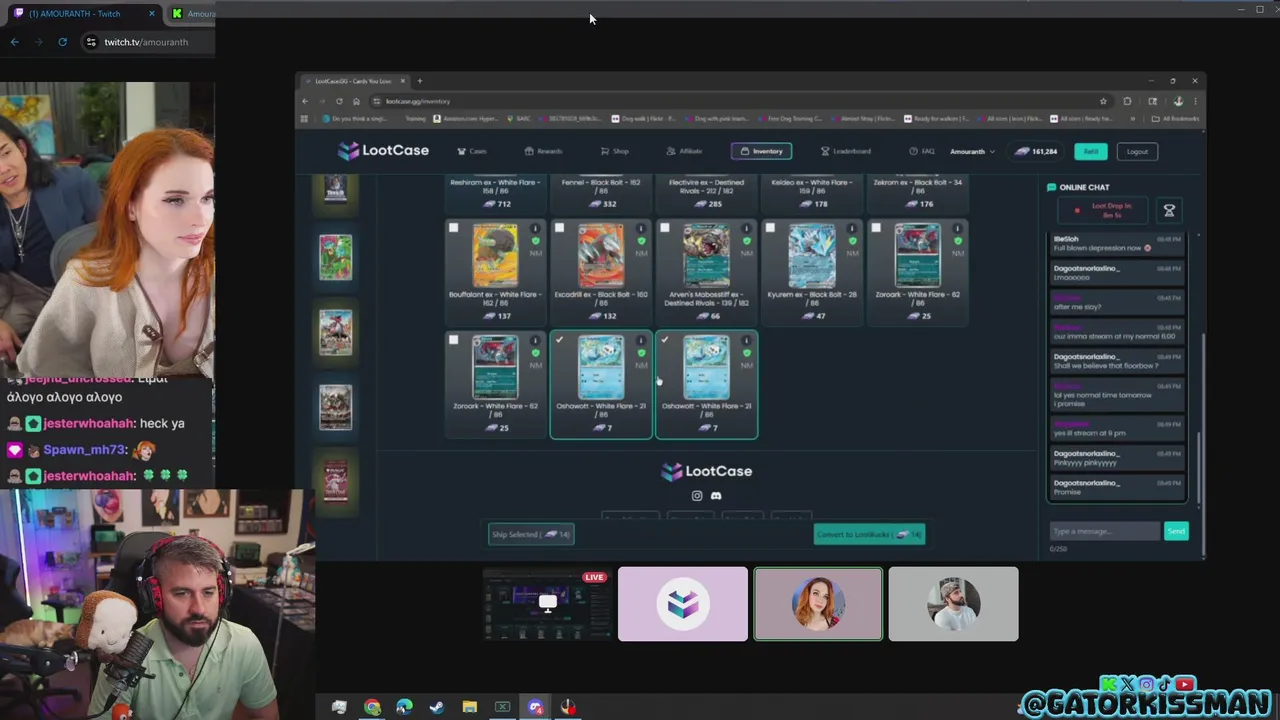Click the inner browser bookmark star icon

point(1103,101)
